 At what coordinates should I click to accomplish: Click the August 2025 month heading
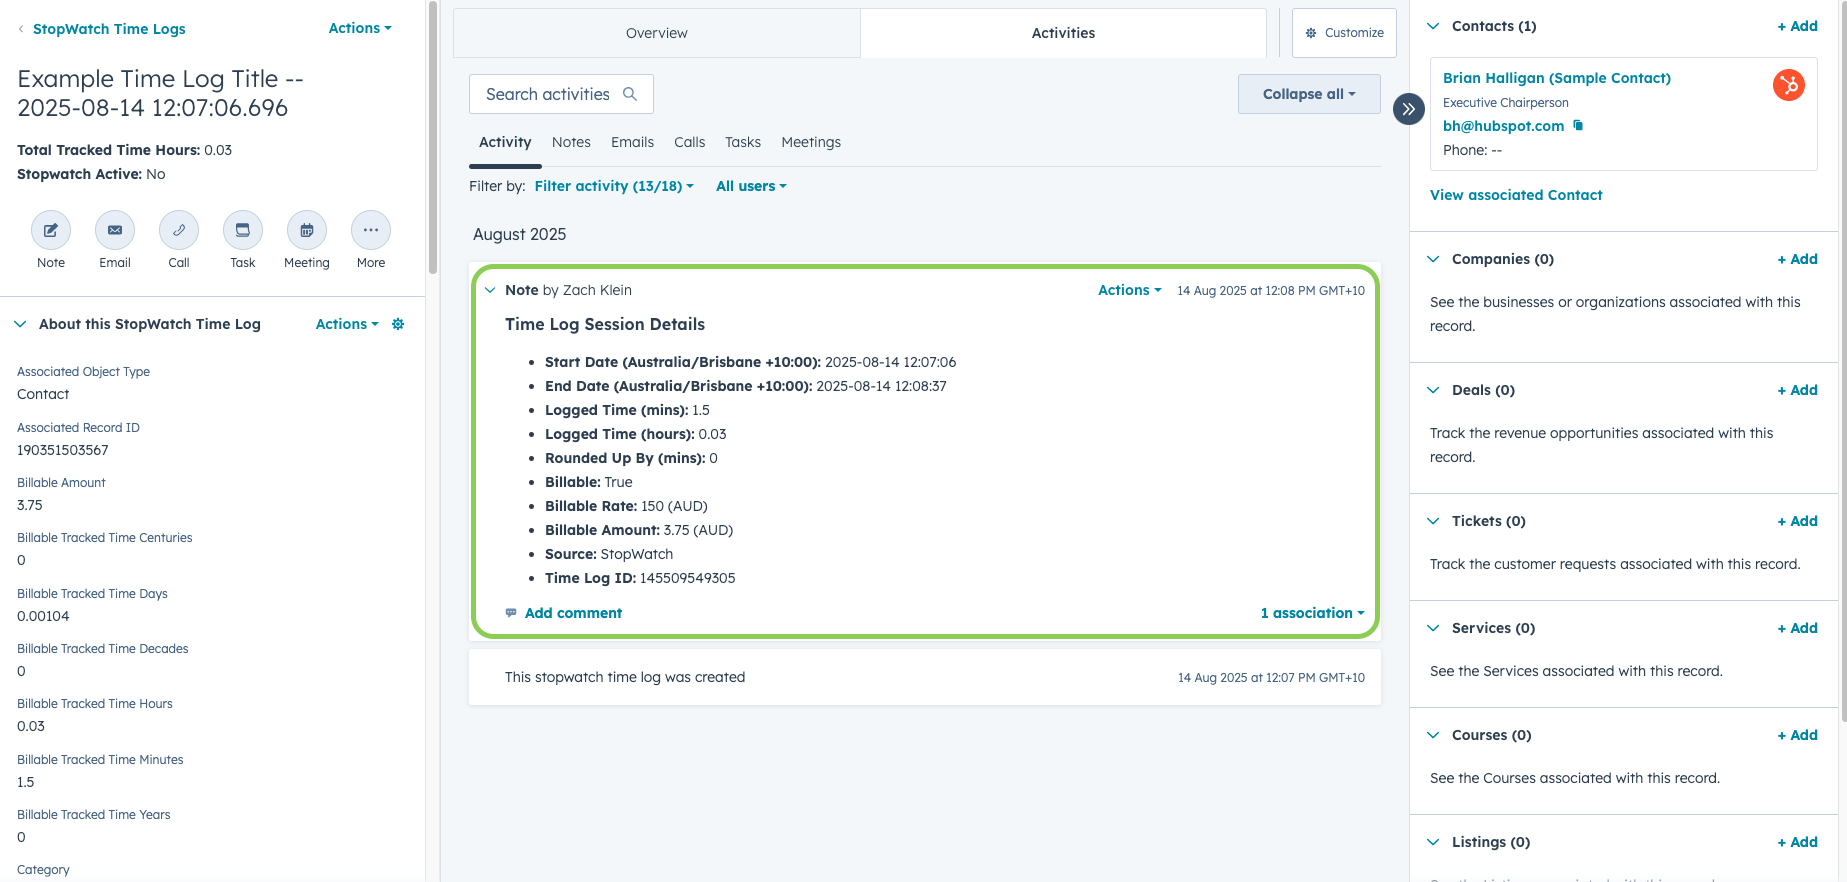(x=520, y=234)
